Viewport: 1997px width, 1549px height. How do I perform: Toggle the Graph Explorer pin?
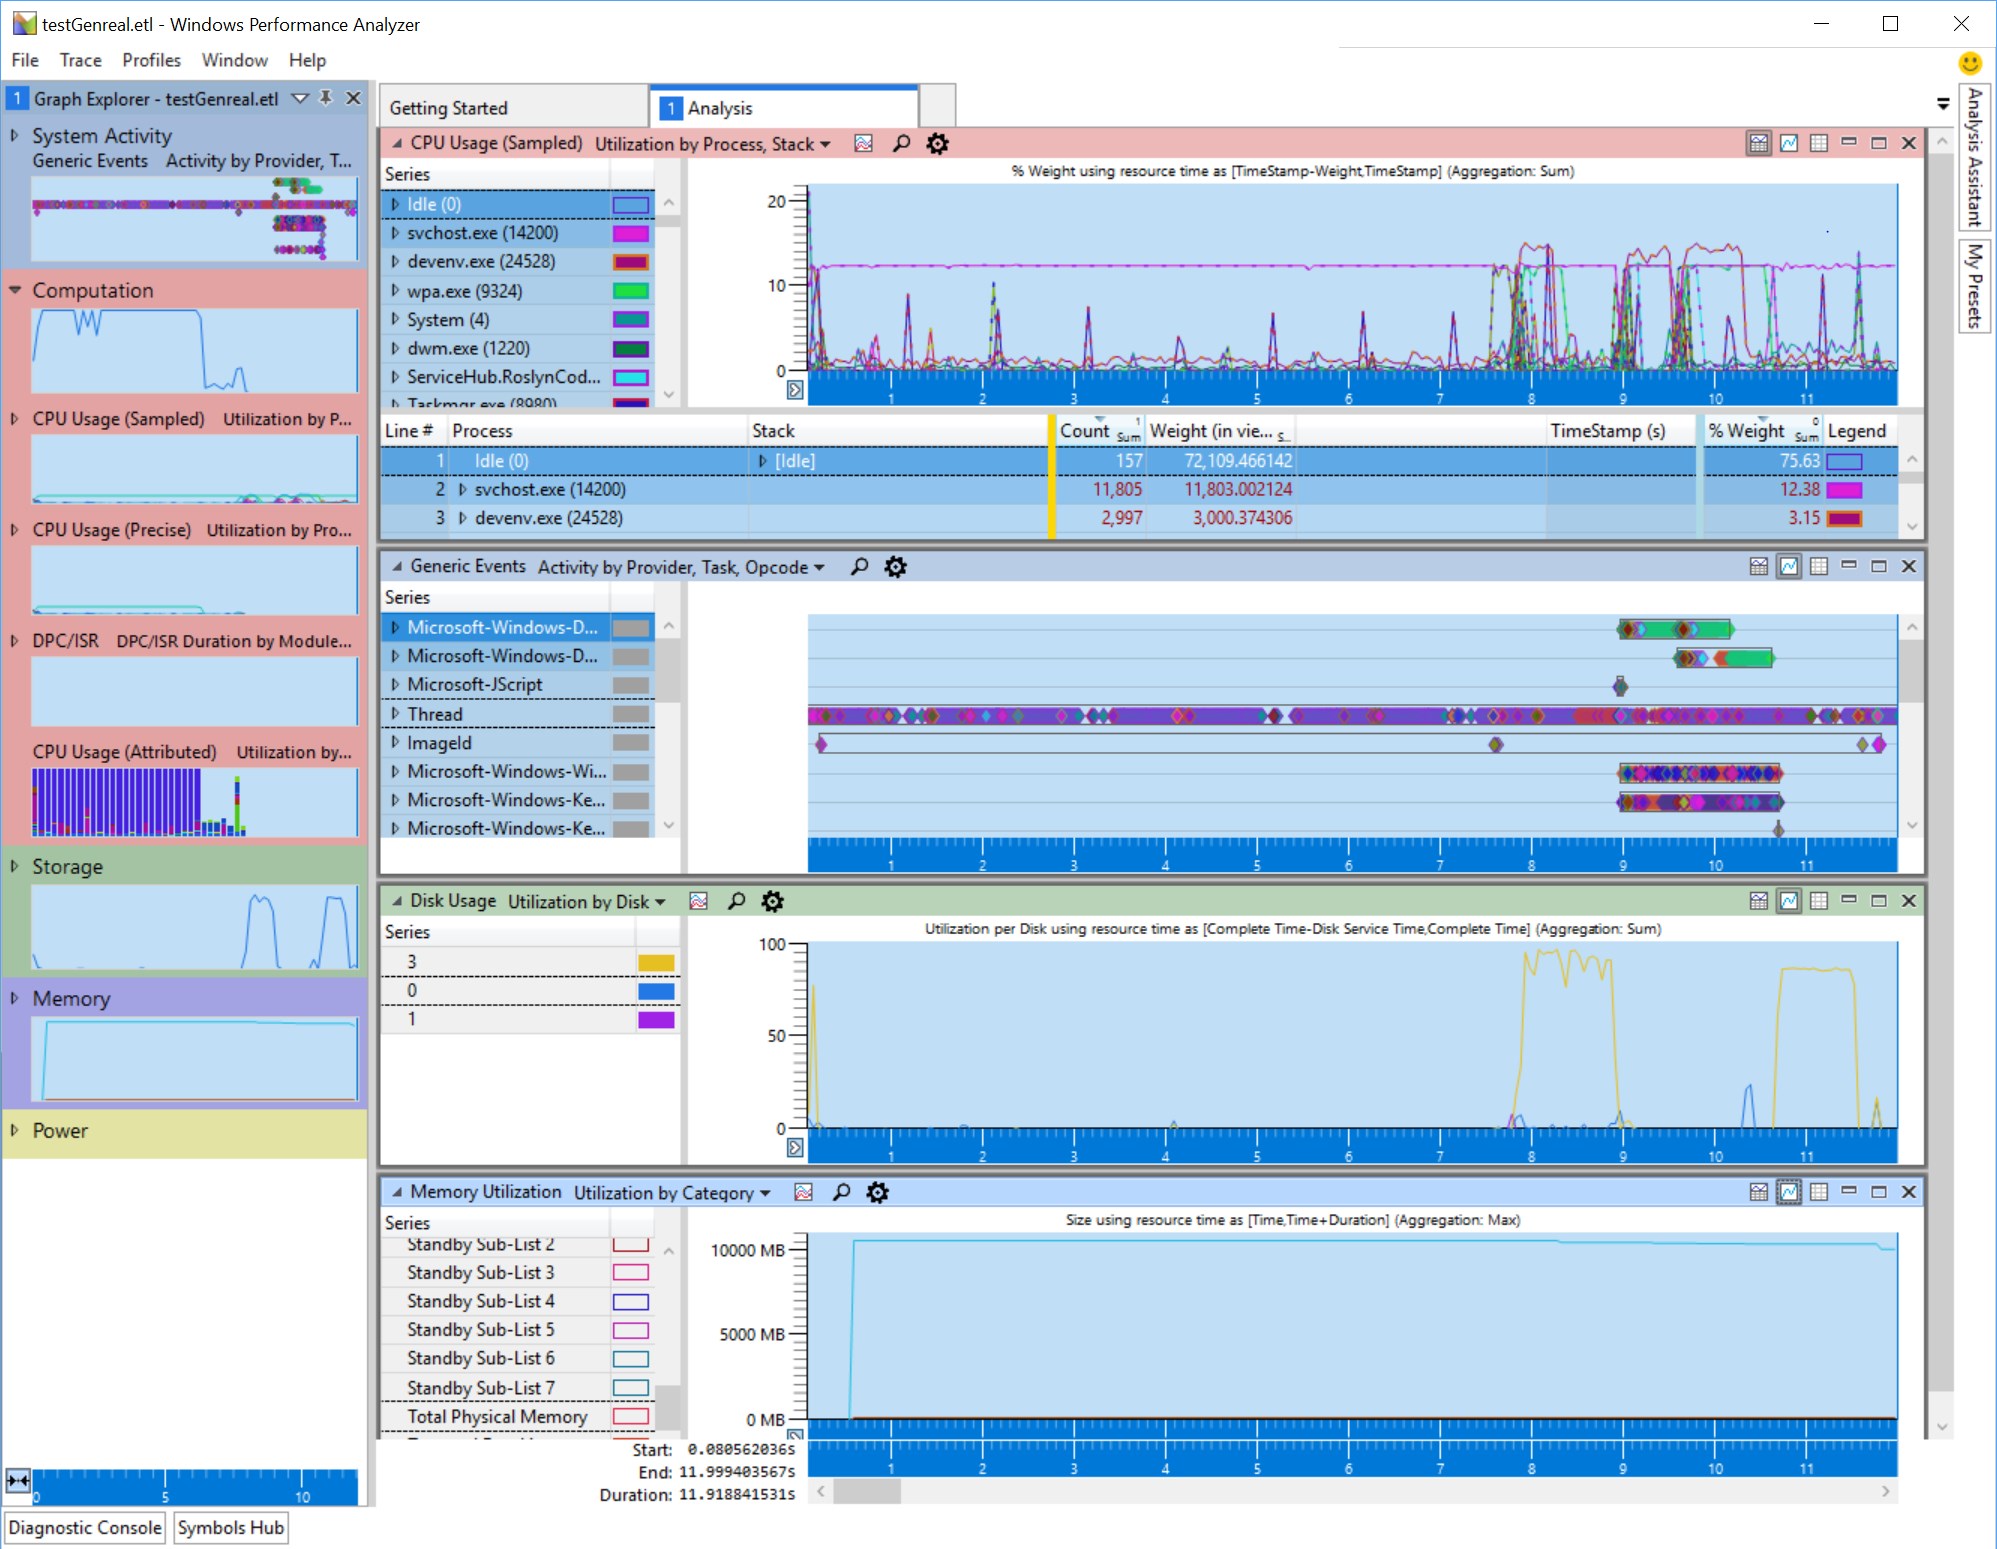pyautogui.click(x=326, y=99)
